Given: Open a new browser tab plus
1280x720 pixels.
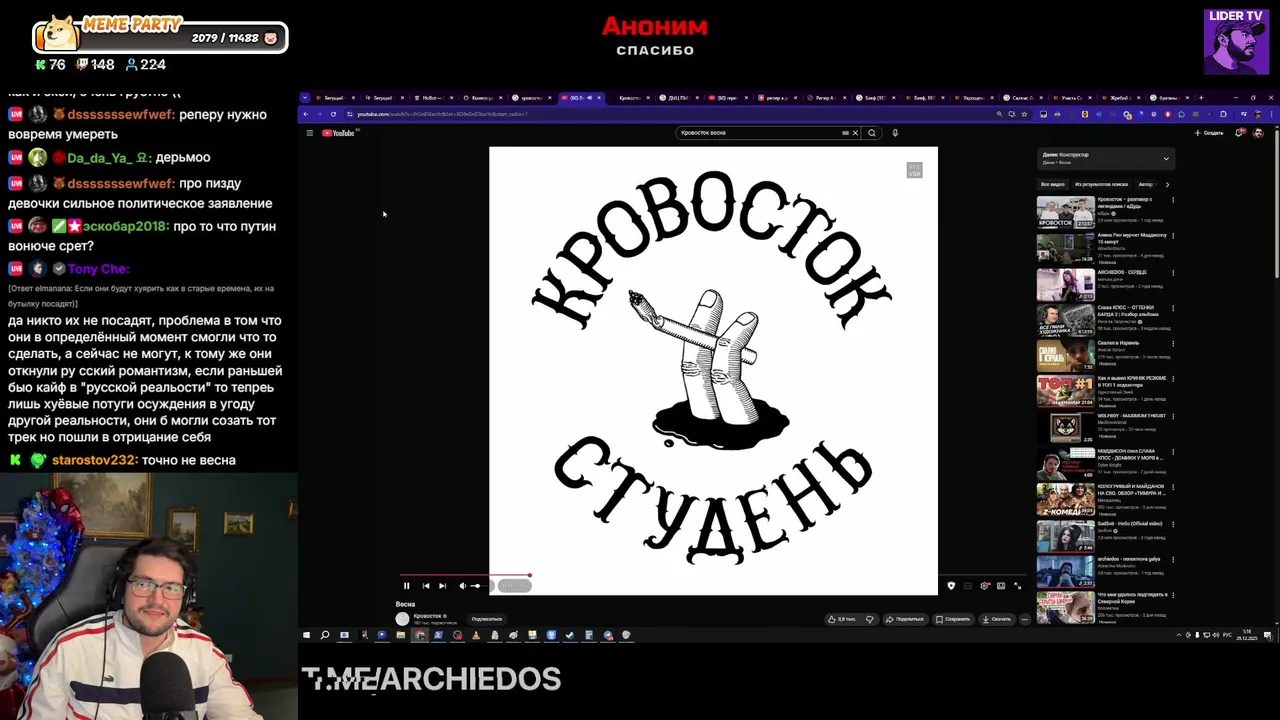Looking at the screenshot, I should pos(1202,98).
